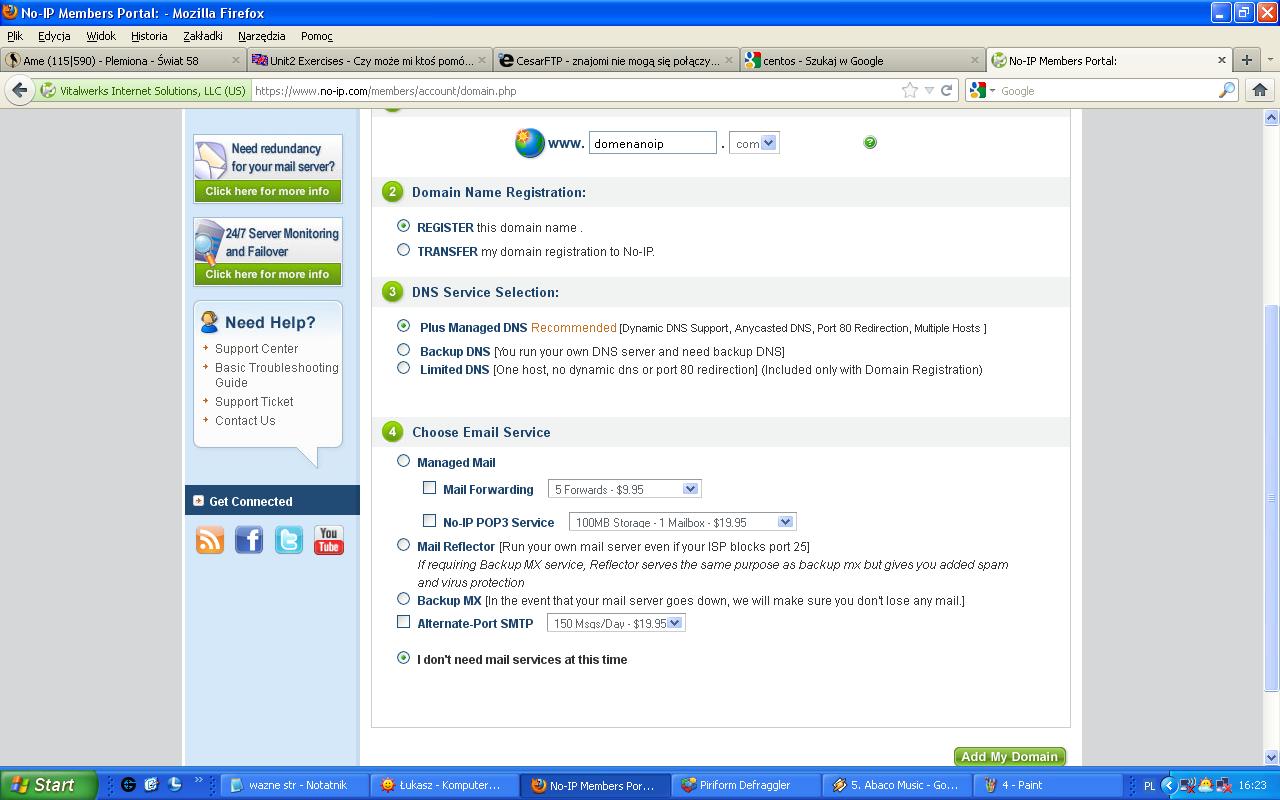Select REGISTER this domain name option
The width and height of the screenshot is (1280, 800).
click(x=404, y=226)
